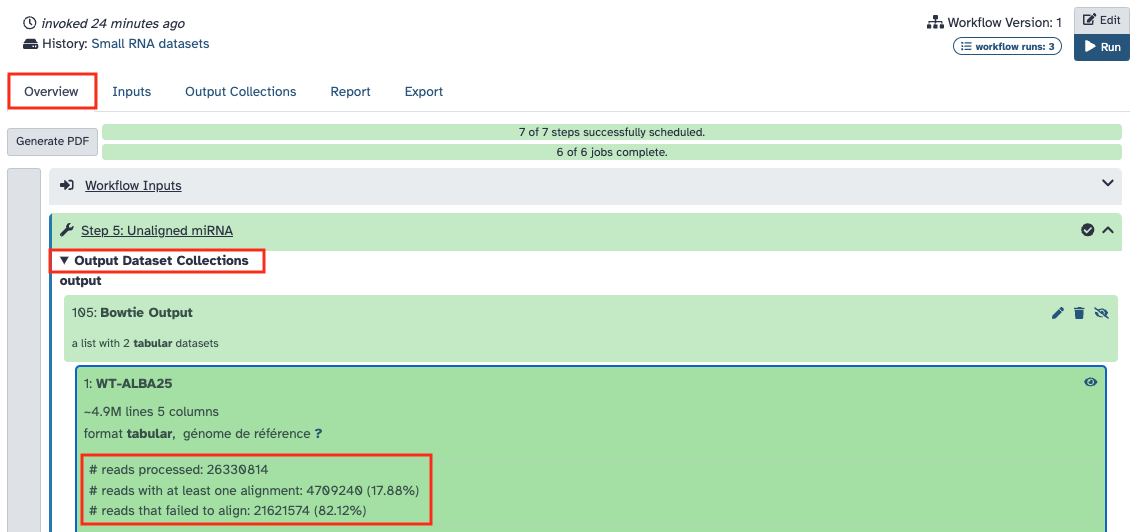Open the Output Collections tab
Viewport: 1136px width, 532px height.
pyautogui.click(x=241, y=92)
